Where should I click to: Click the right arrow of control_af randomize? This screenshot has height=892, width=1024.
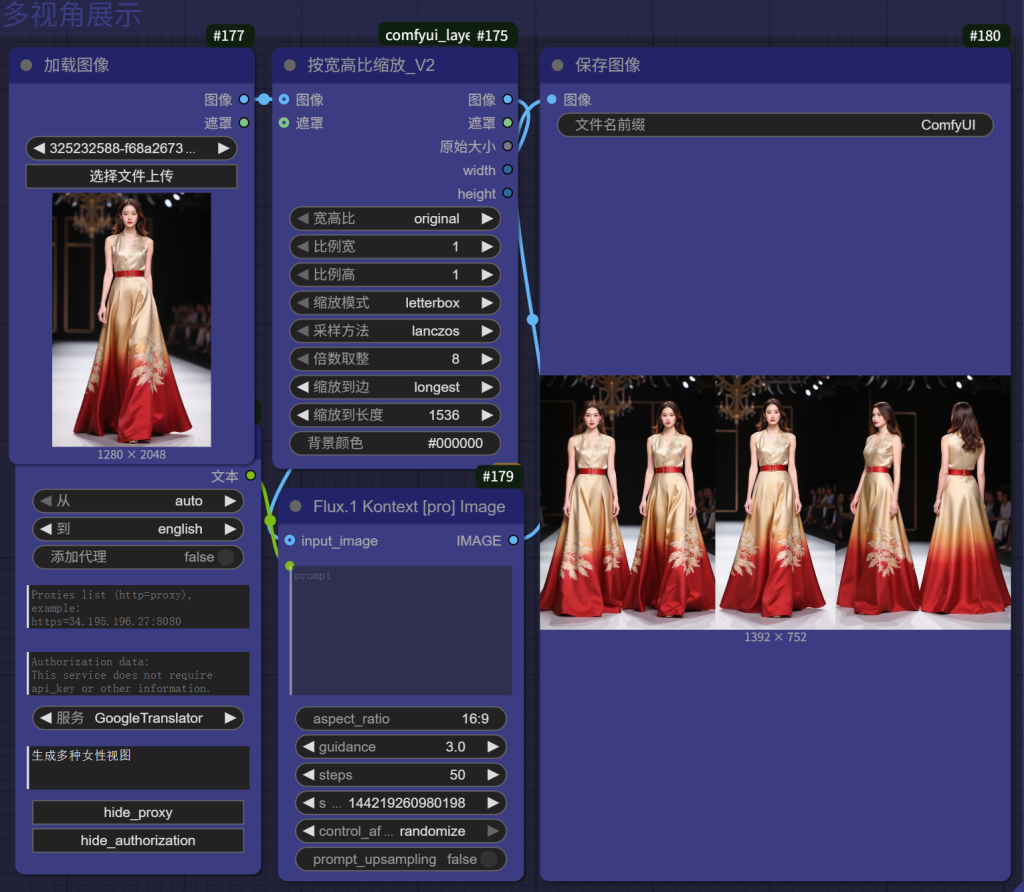491,831
